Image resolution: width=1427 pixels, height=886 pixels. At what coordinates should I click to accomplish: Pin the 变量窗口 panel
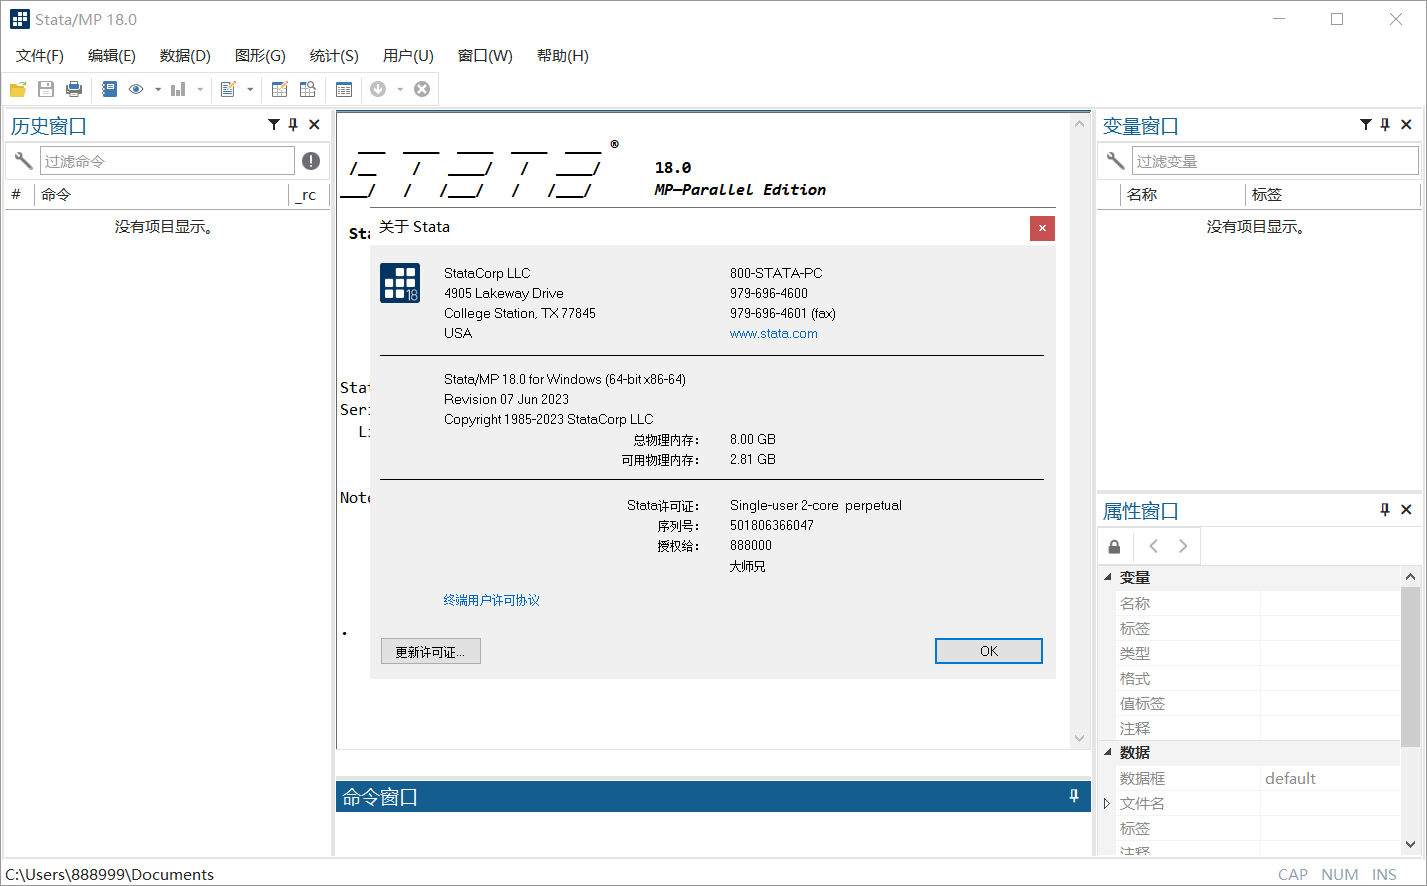pyautogui.click(x=1385, y=125)
